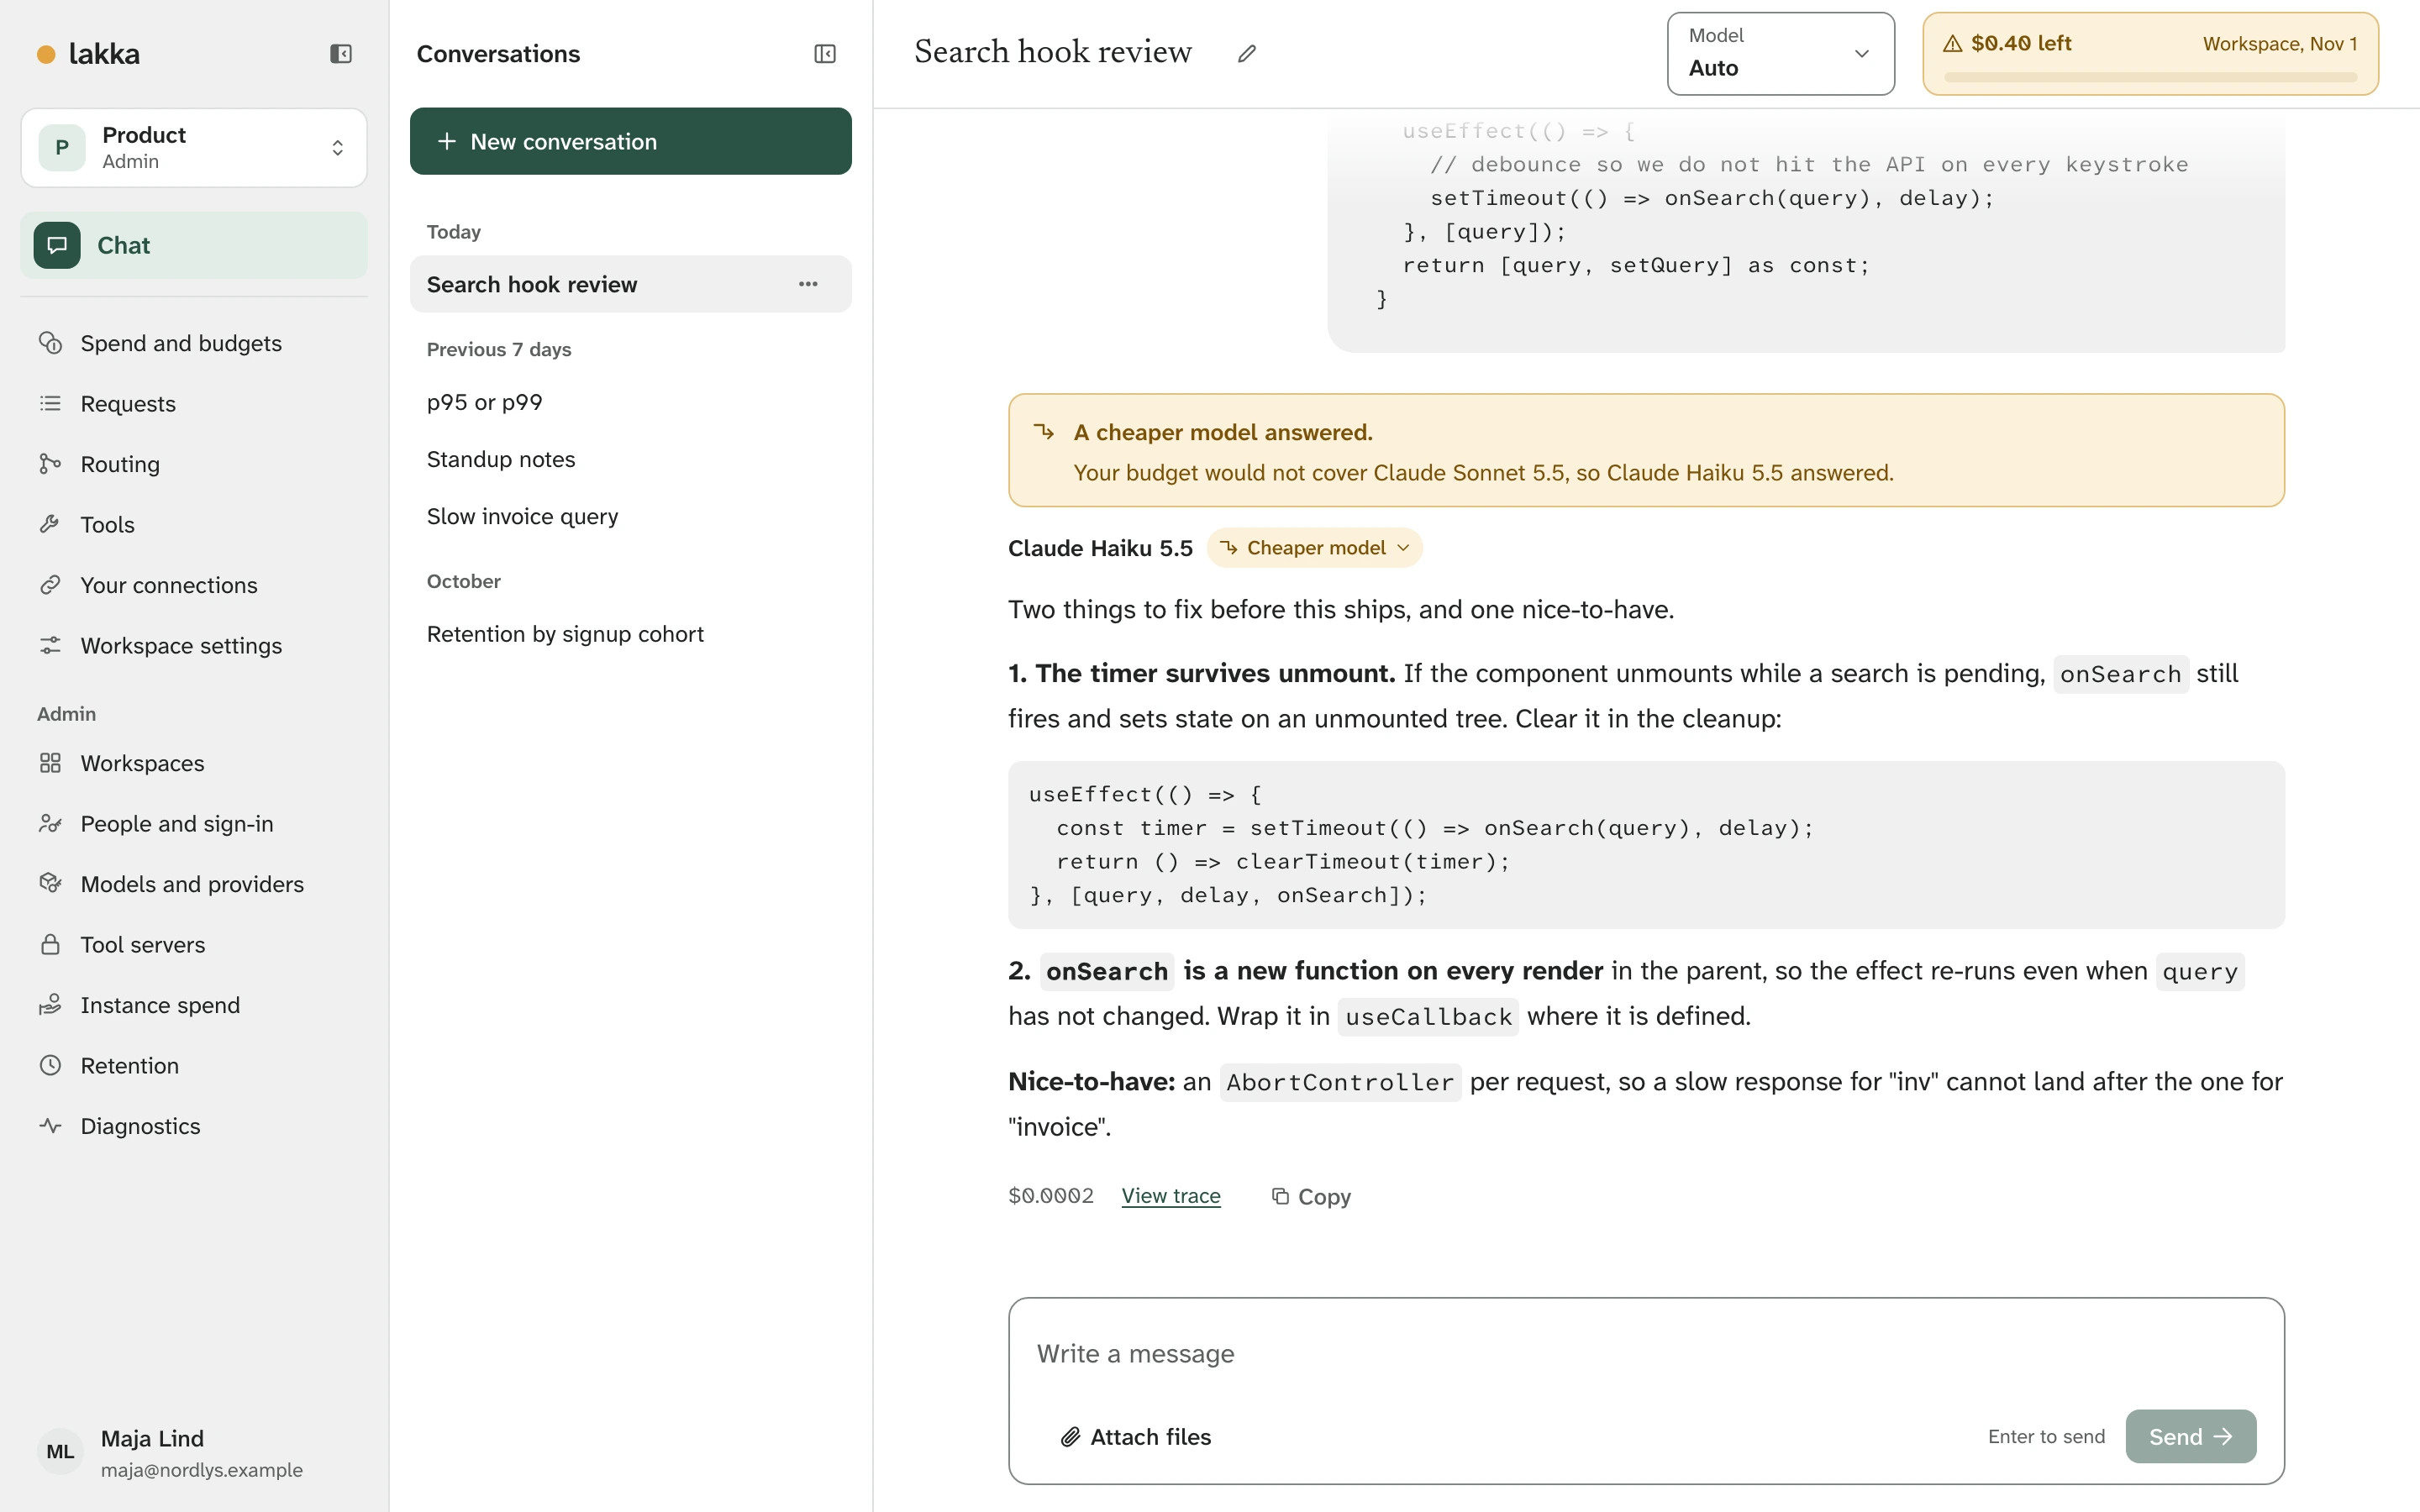This screenshot has width=2420, height=1512.
Task: Open Diagnostics
Action: [x=194, y=1126]
